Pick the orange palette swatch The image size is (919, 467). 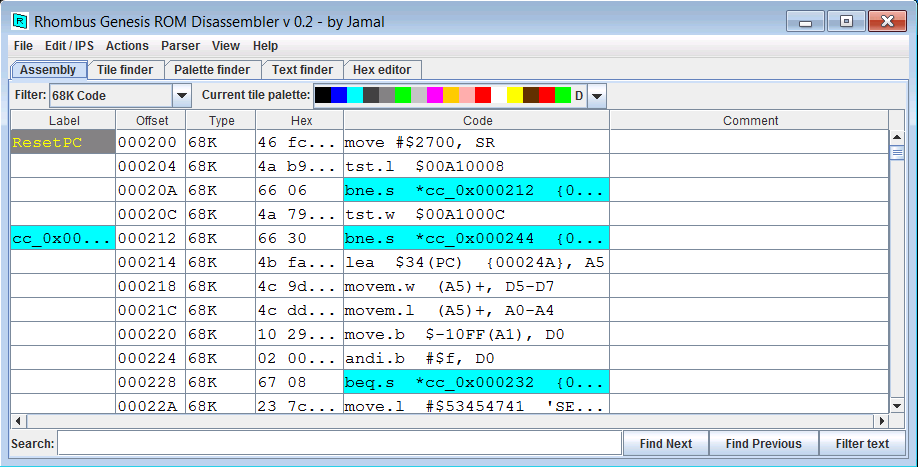coord(451,95)
